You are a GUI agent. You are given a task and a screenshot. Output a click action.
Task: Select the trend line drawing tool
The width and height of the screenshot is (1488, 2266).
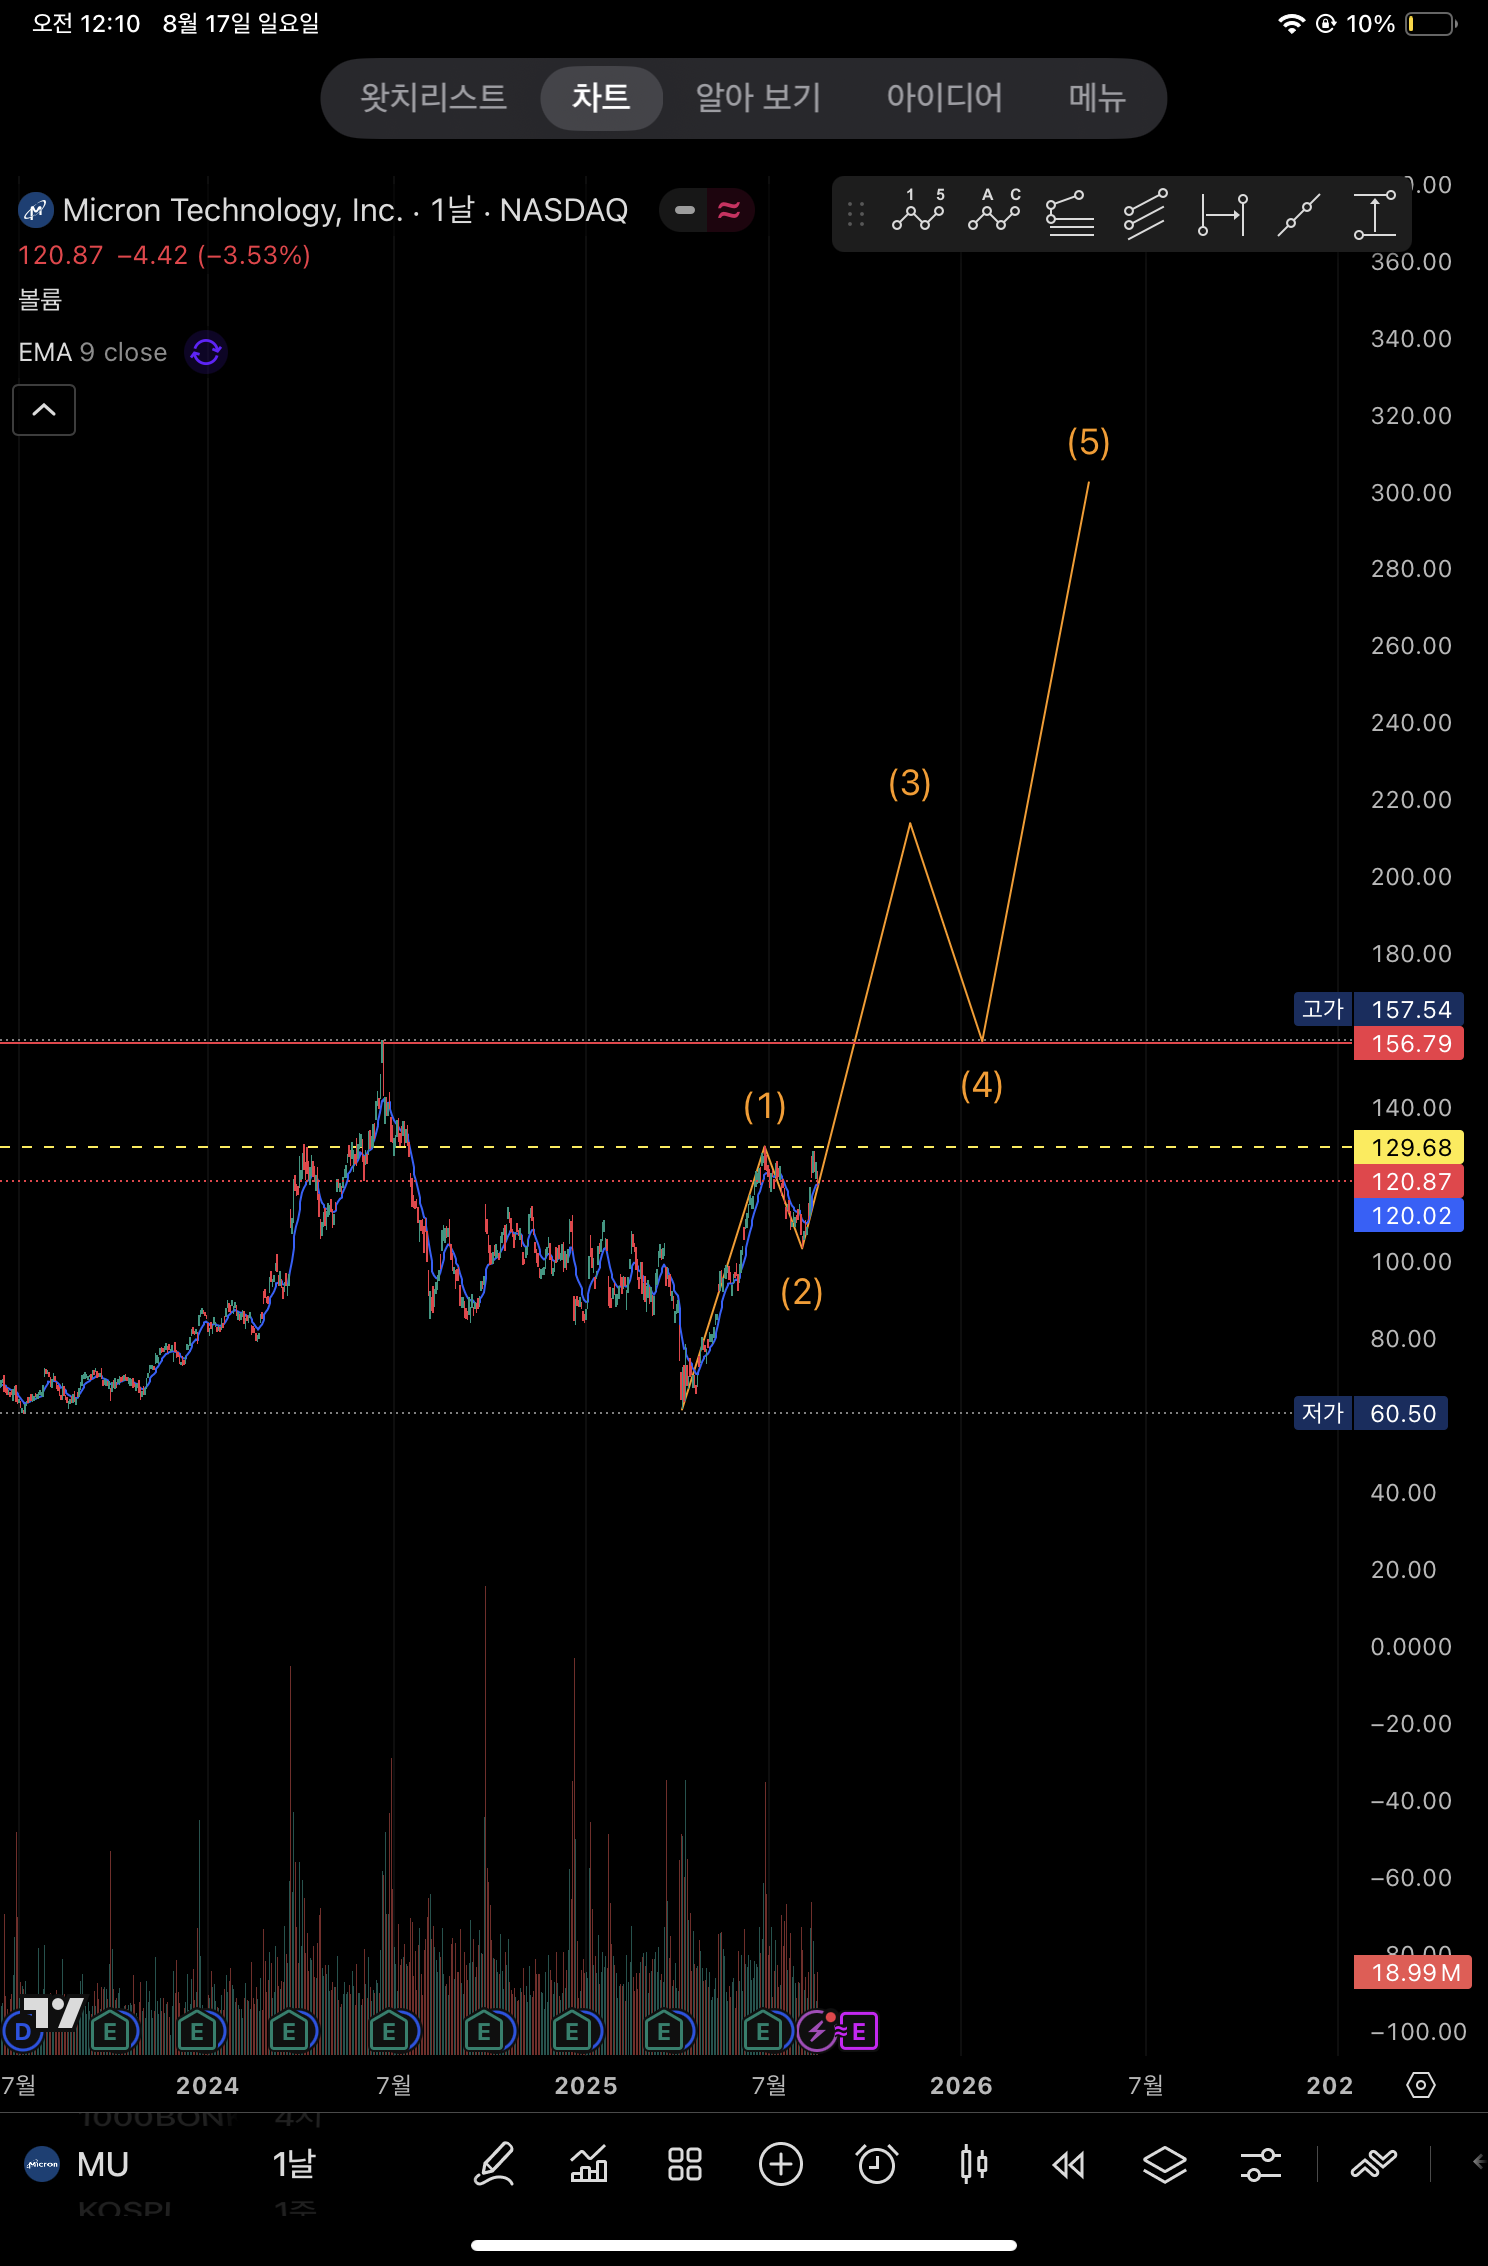point(1299,214)
